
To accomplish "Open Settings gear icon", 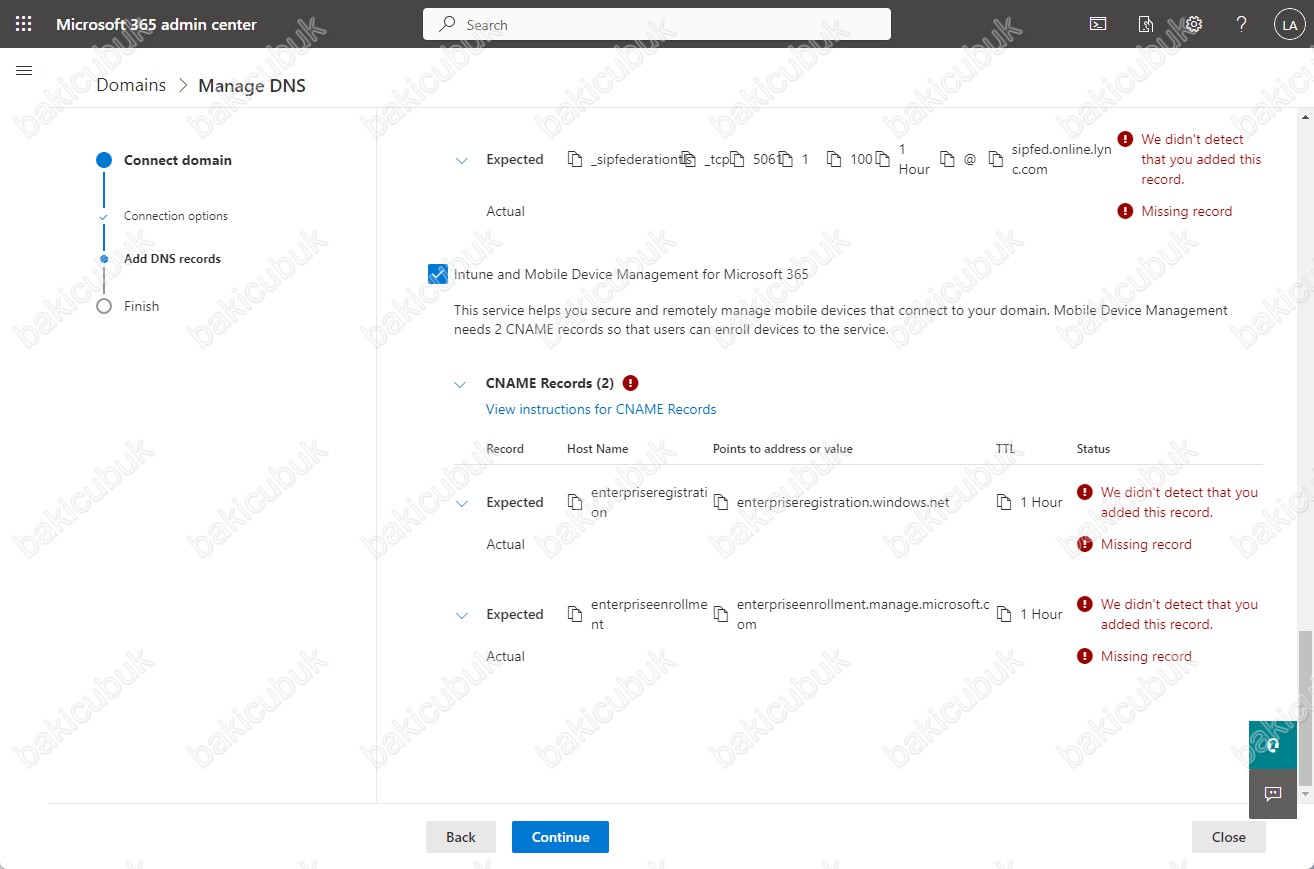I will click(1193, 24).
